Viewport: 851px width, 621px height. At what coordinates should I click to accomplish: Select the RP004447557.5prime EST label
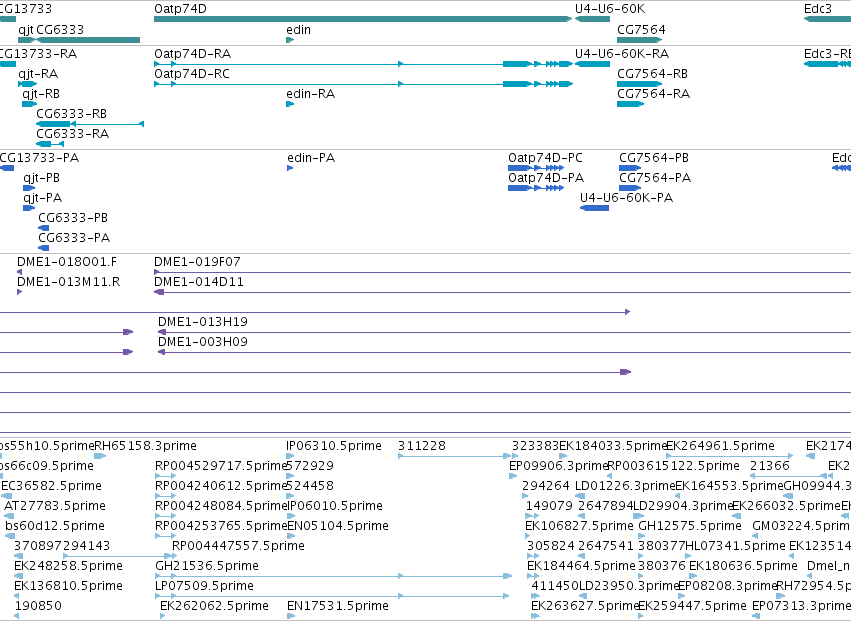point(238,546)
